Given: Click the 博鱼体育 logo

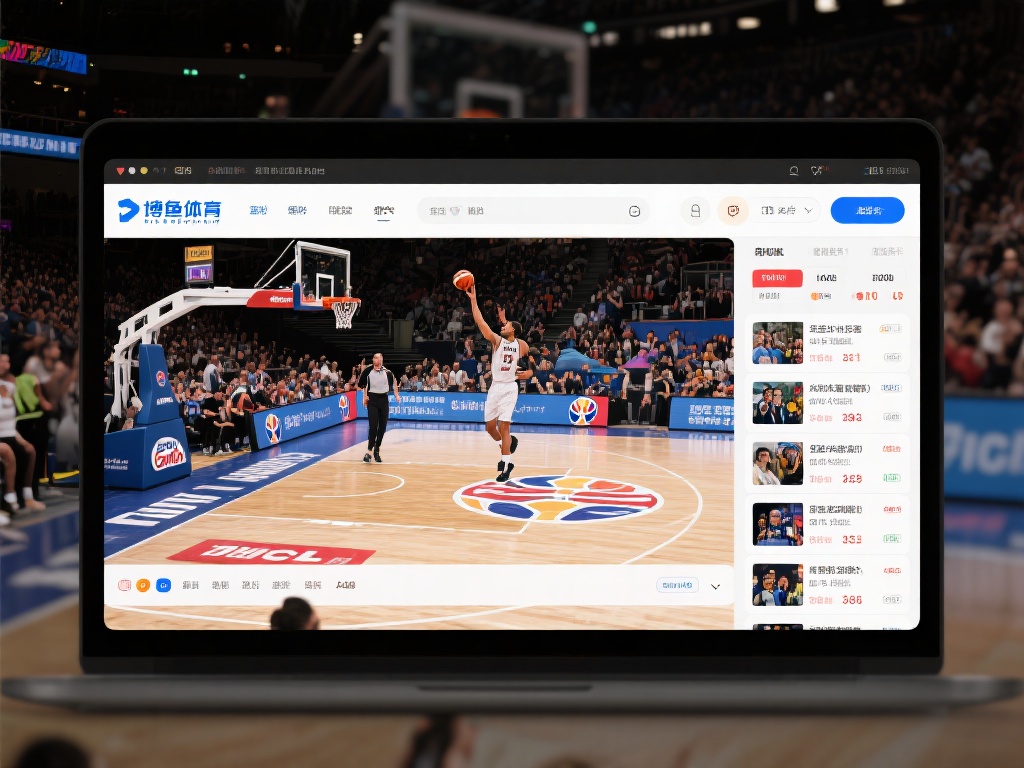Looking at the screenshot, I should 169,210.
